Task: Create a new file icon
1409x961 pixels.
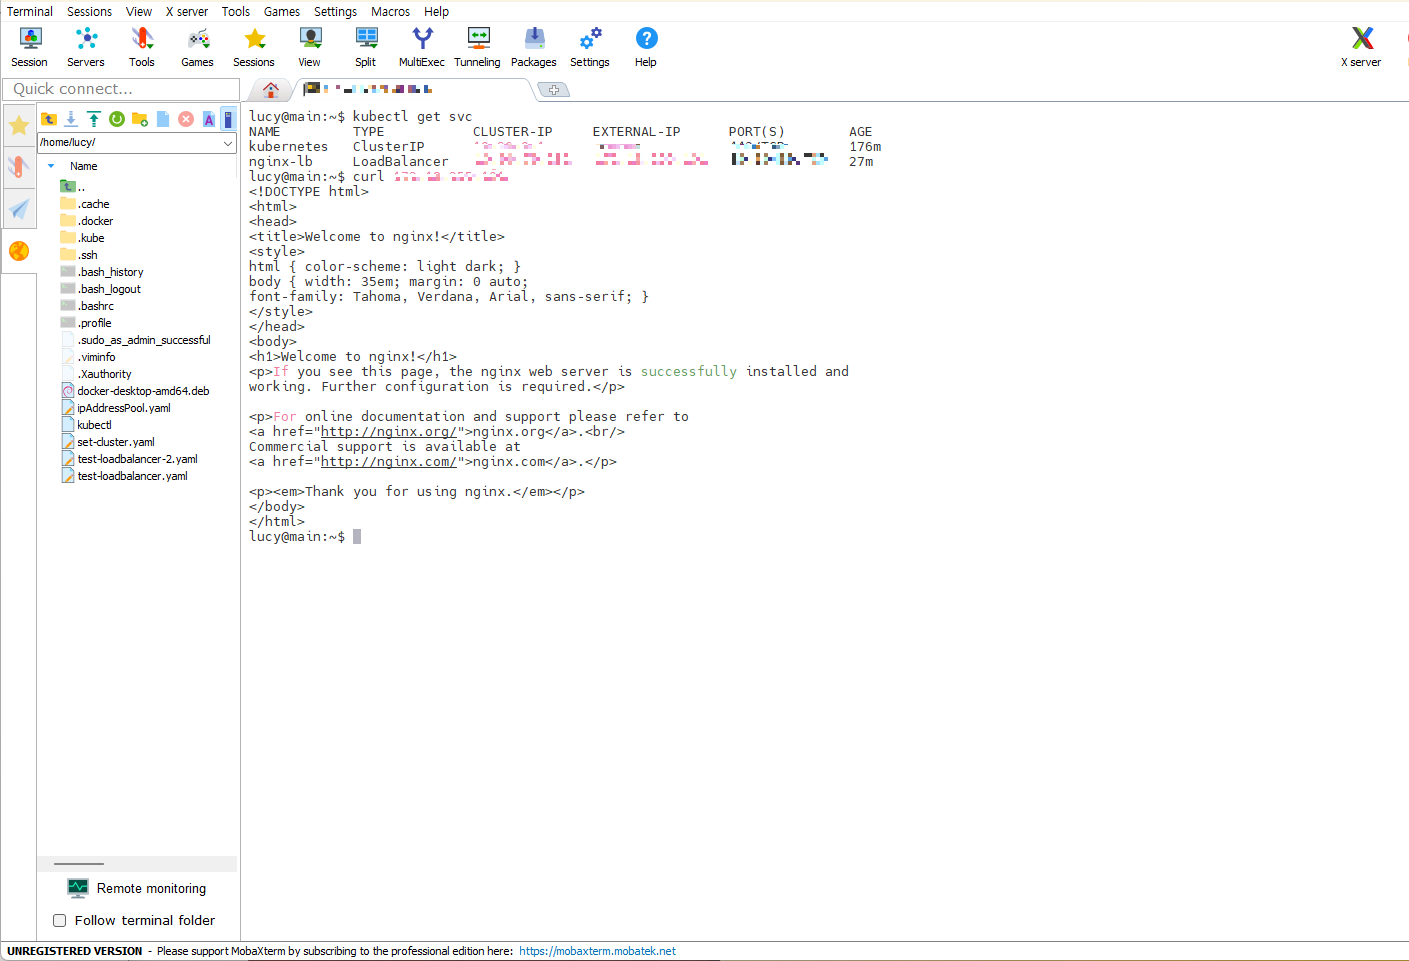Action: (163, 119)
